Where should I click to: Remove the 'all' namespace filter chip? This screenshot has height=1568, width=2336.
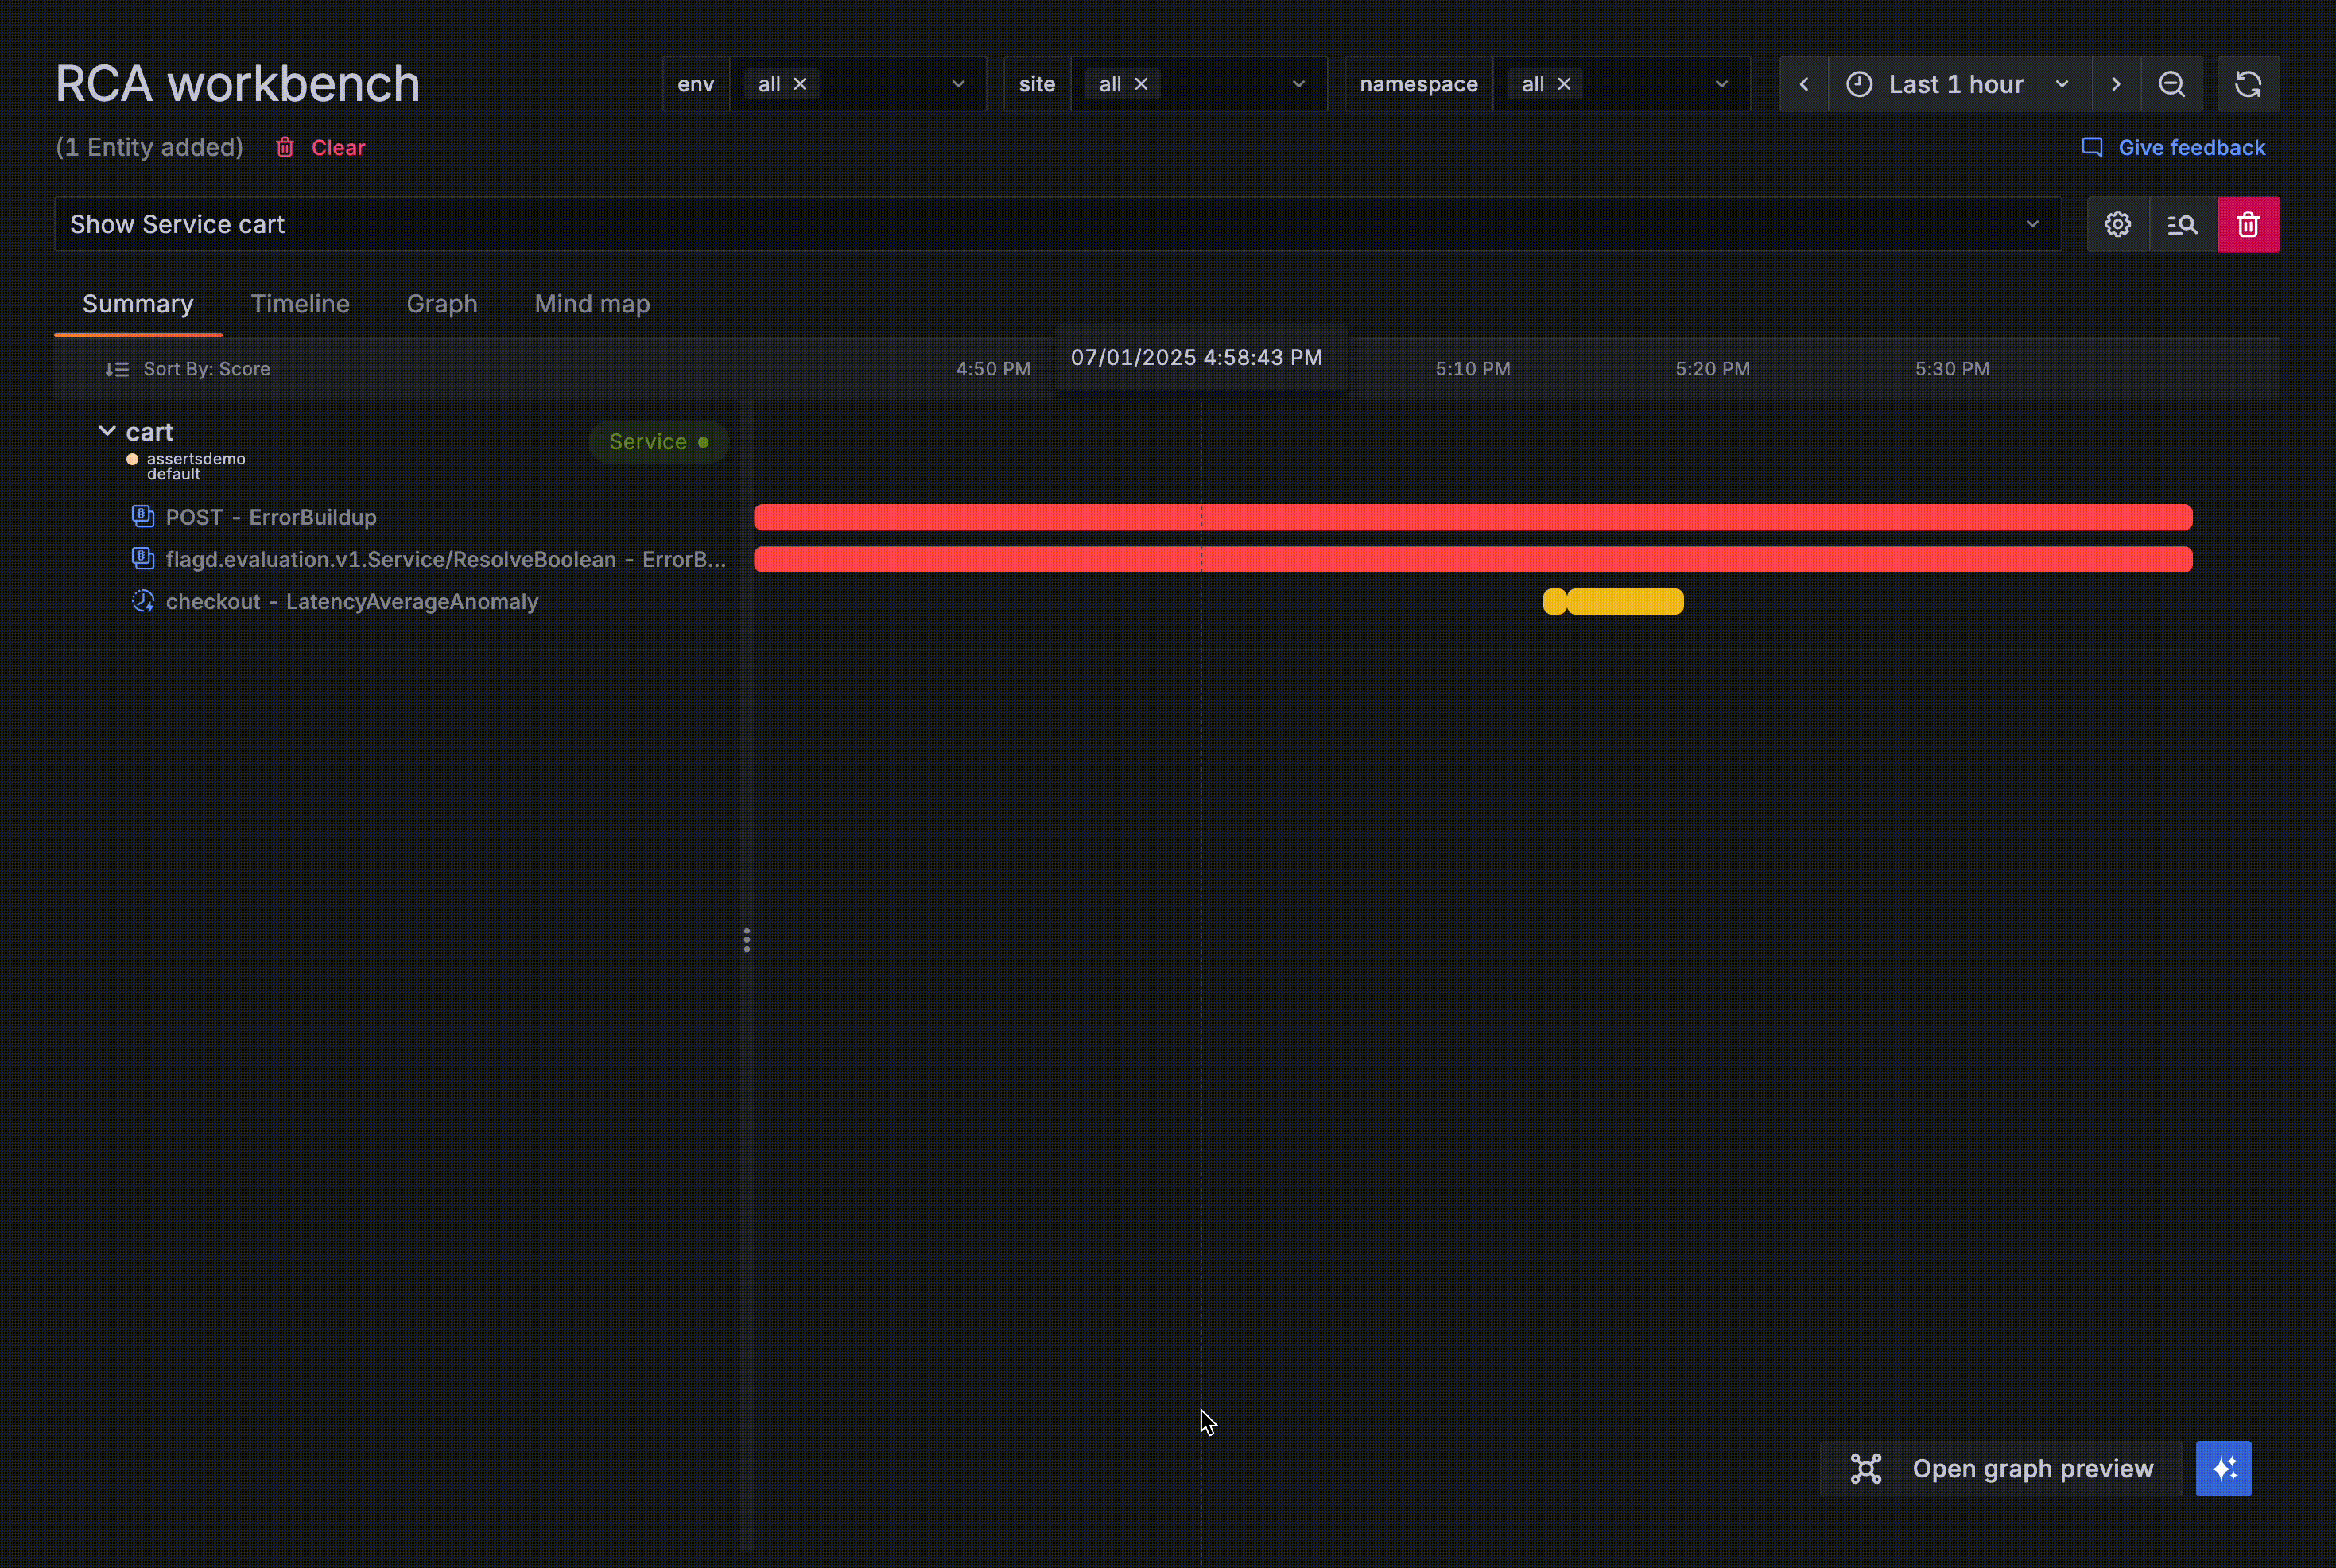pyautogui.click(x=1564, y=84)
